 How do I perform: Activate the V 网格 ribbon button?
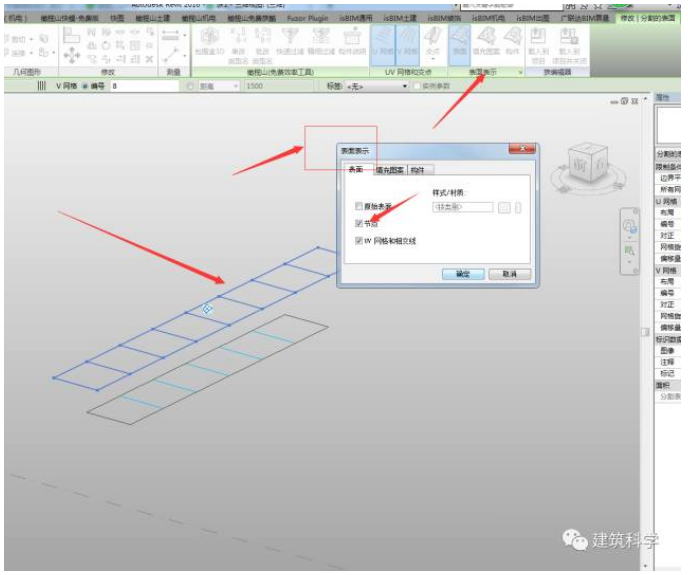tap(408, 44)
